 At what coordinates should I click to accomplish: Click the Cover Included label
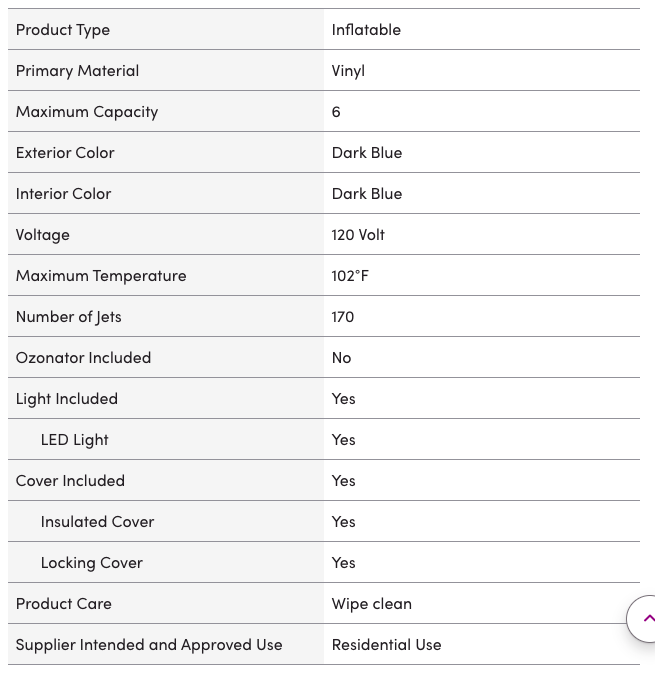pos(70,481)
